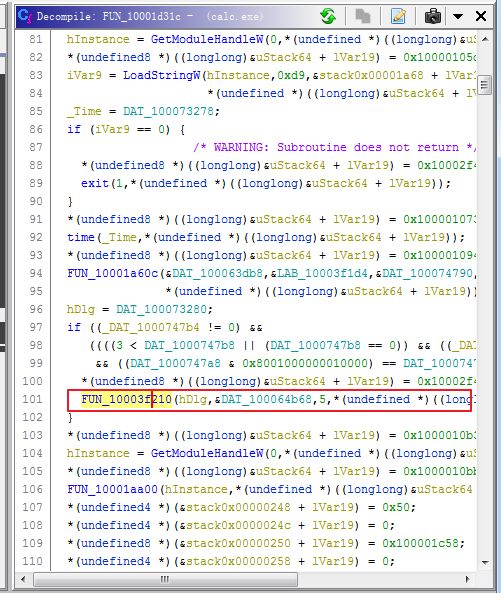The image size is (501, 593).
Task: Click &DAT_100064b68 argument on line 101
Action: pyautogui.click(x=263, y=399)
